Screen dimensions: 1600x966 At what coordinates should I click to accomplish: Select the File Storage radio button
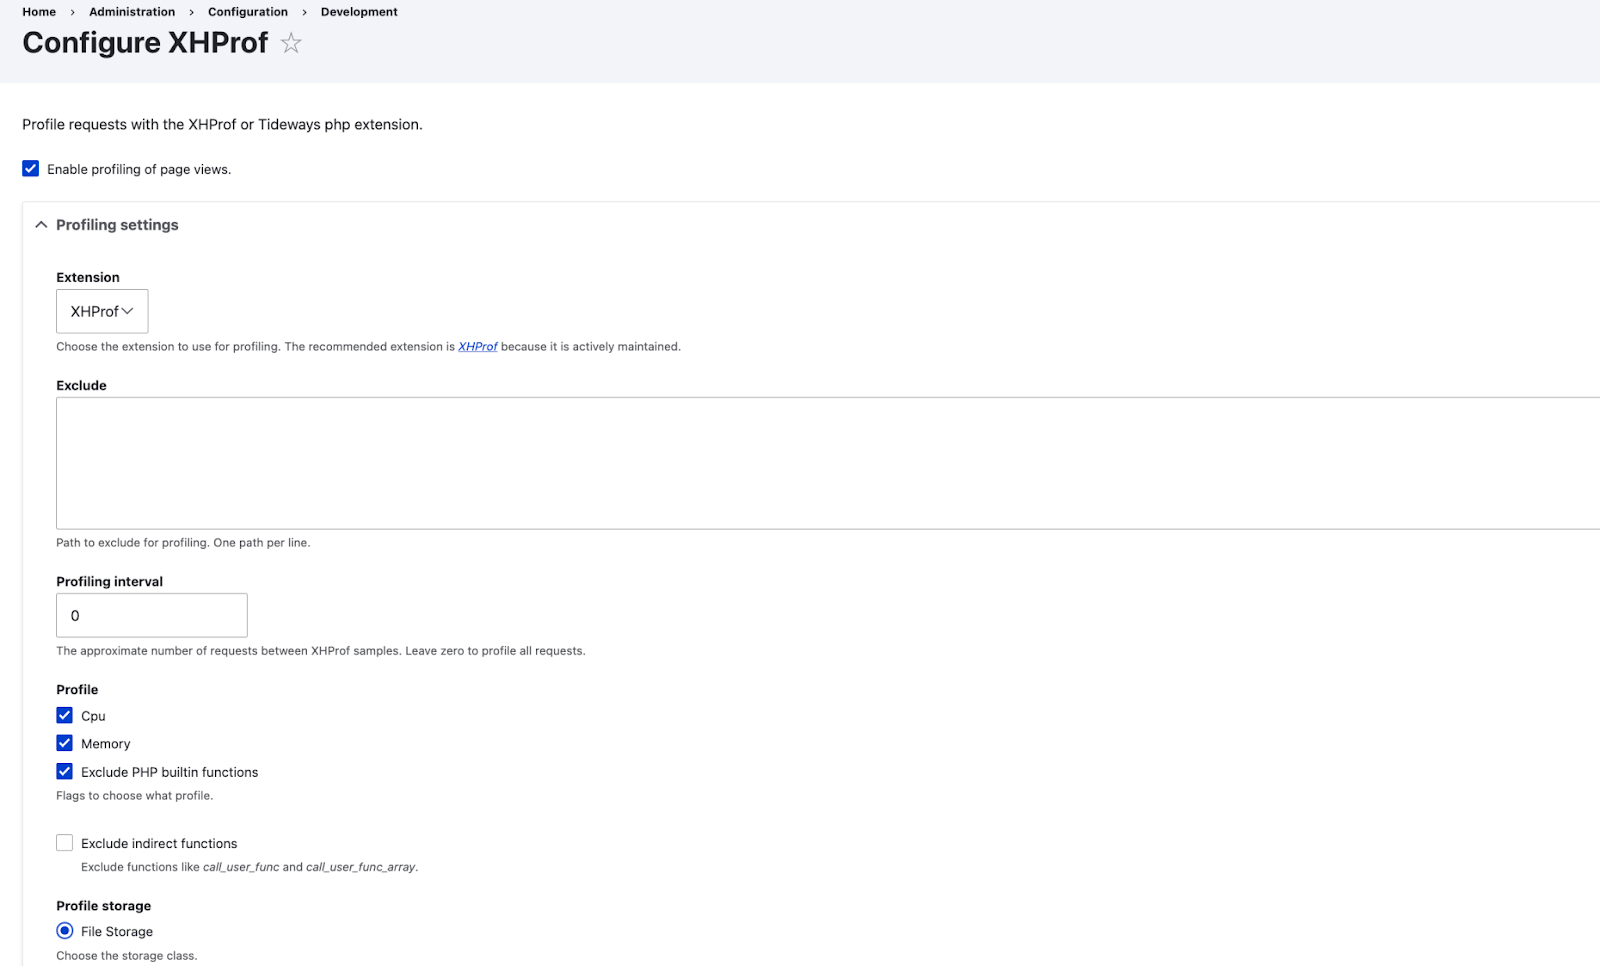pos(65,931)
